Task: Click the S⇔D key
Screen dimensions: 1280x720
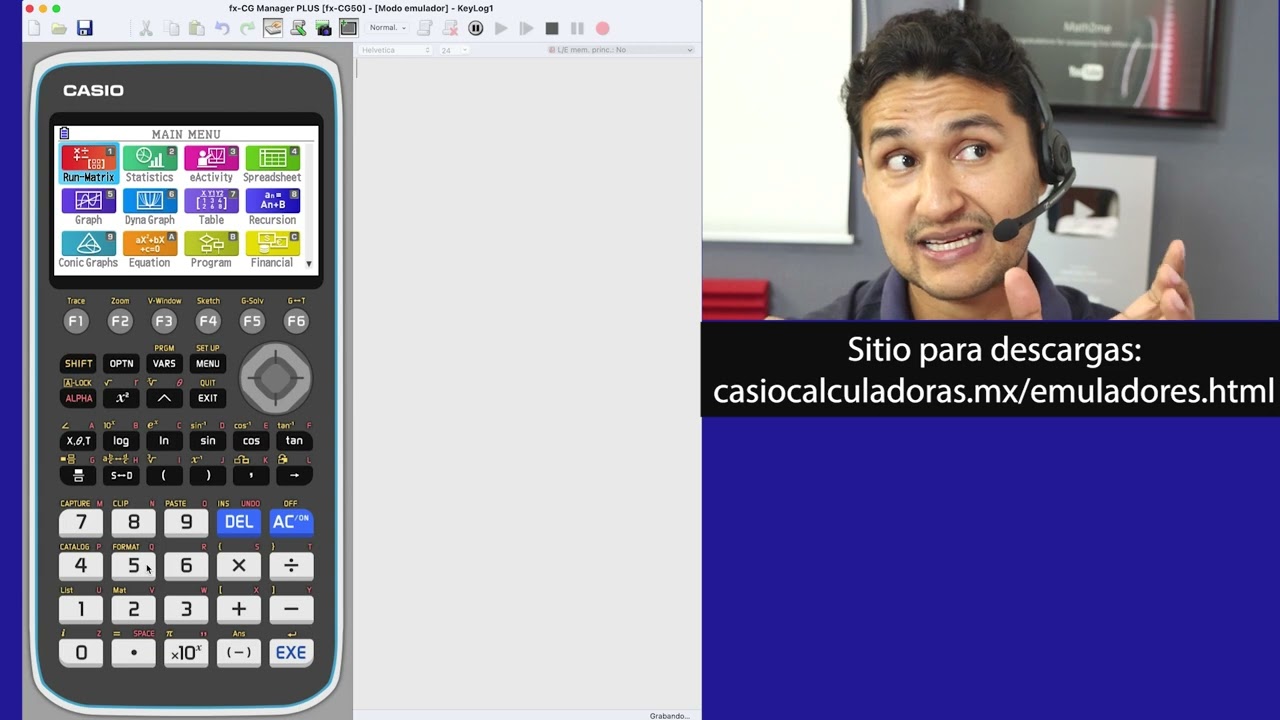Action: point(121,476)
